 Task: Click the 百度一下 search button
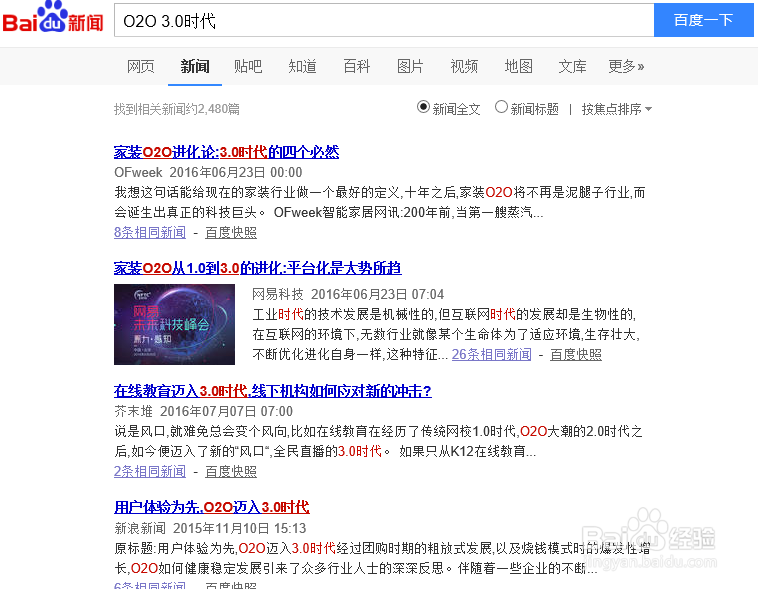pyautogui.click(x=703, y=20)
